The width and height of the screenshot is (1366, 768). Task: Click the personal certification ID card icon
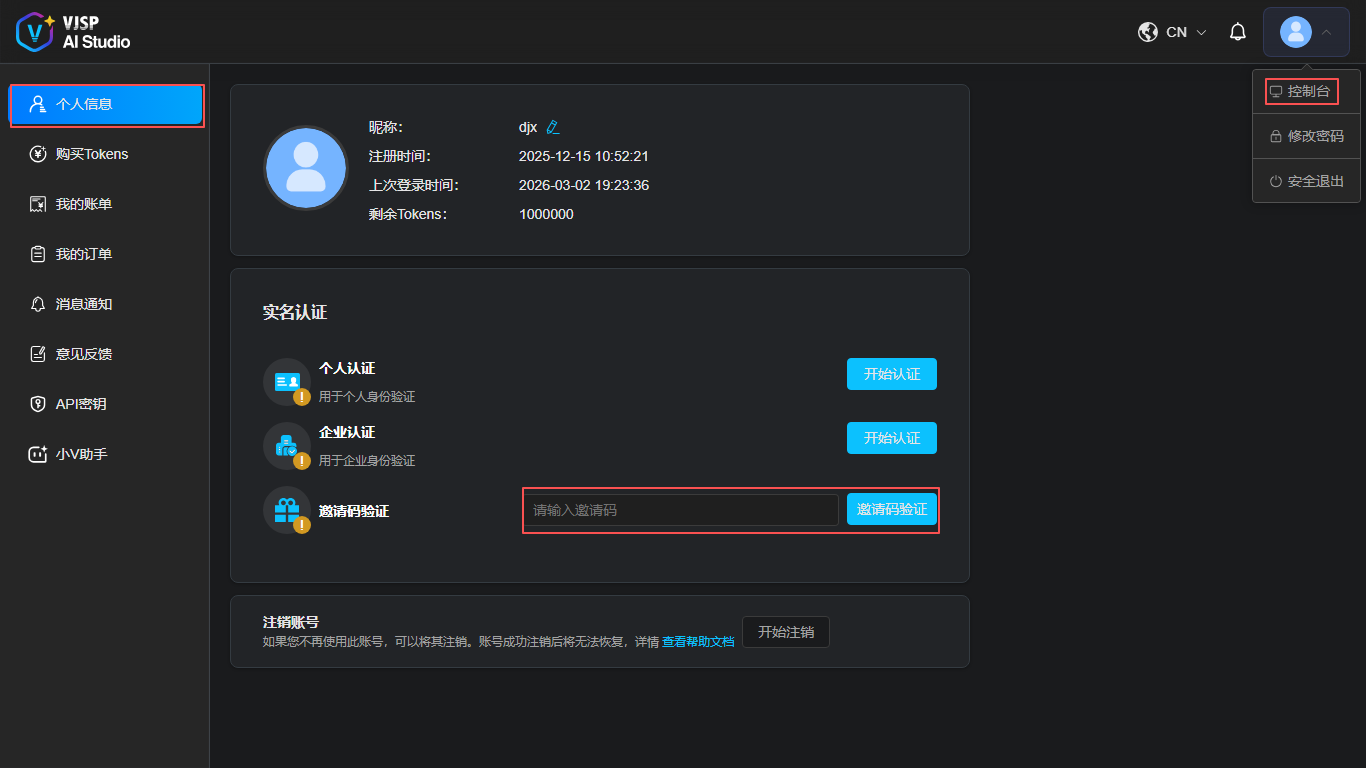pos(287,382)
